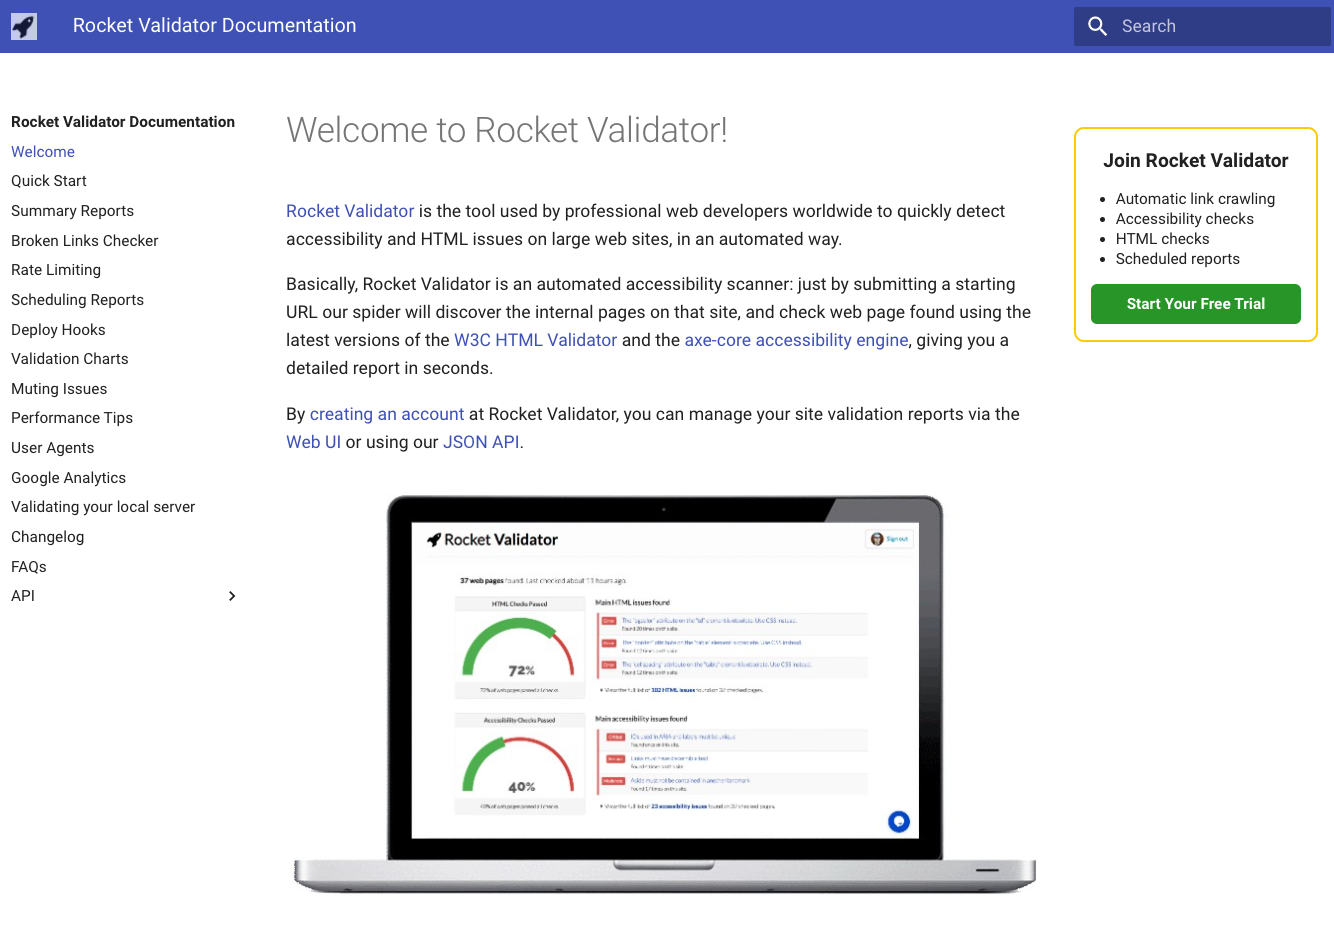Open Summary Reports in sidebar
The image size is (1334, 926).
(72, 211)
